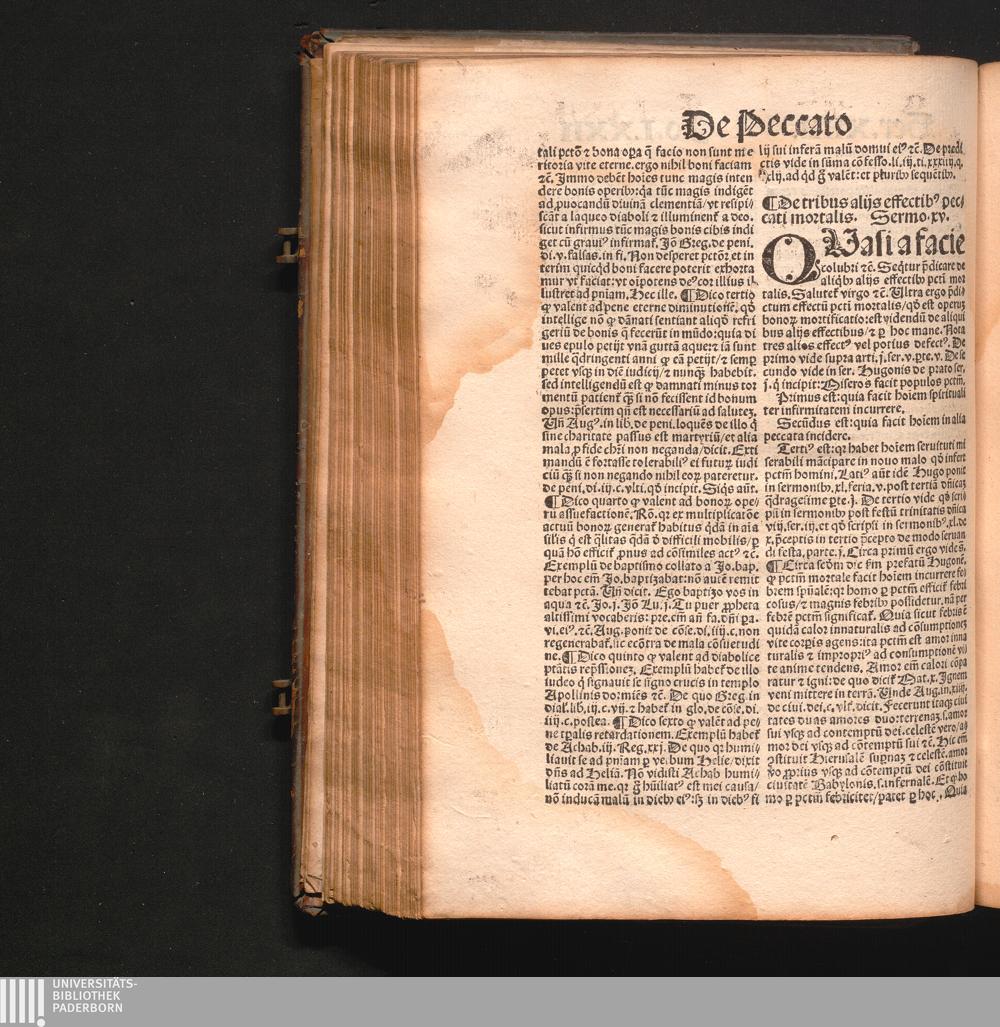Click the last line of the left column
Image resolution: width=1000 pixels, height=1027 pixels.
pos(644,799)
